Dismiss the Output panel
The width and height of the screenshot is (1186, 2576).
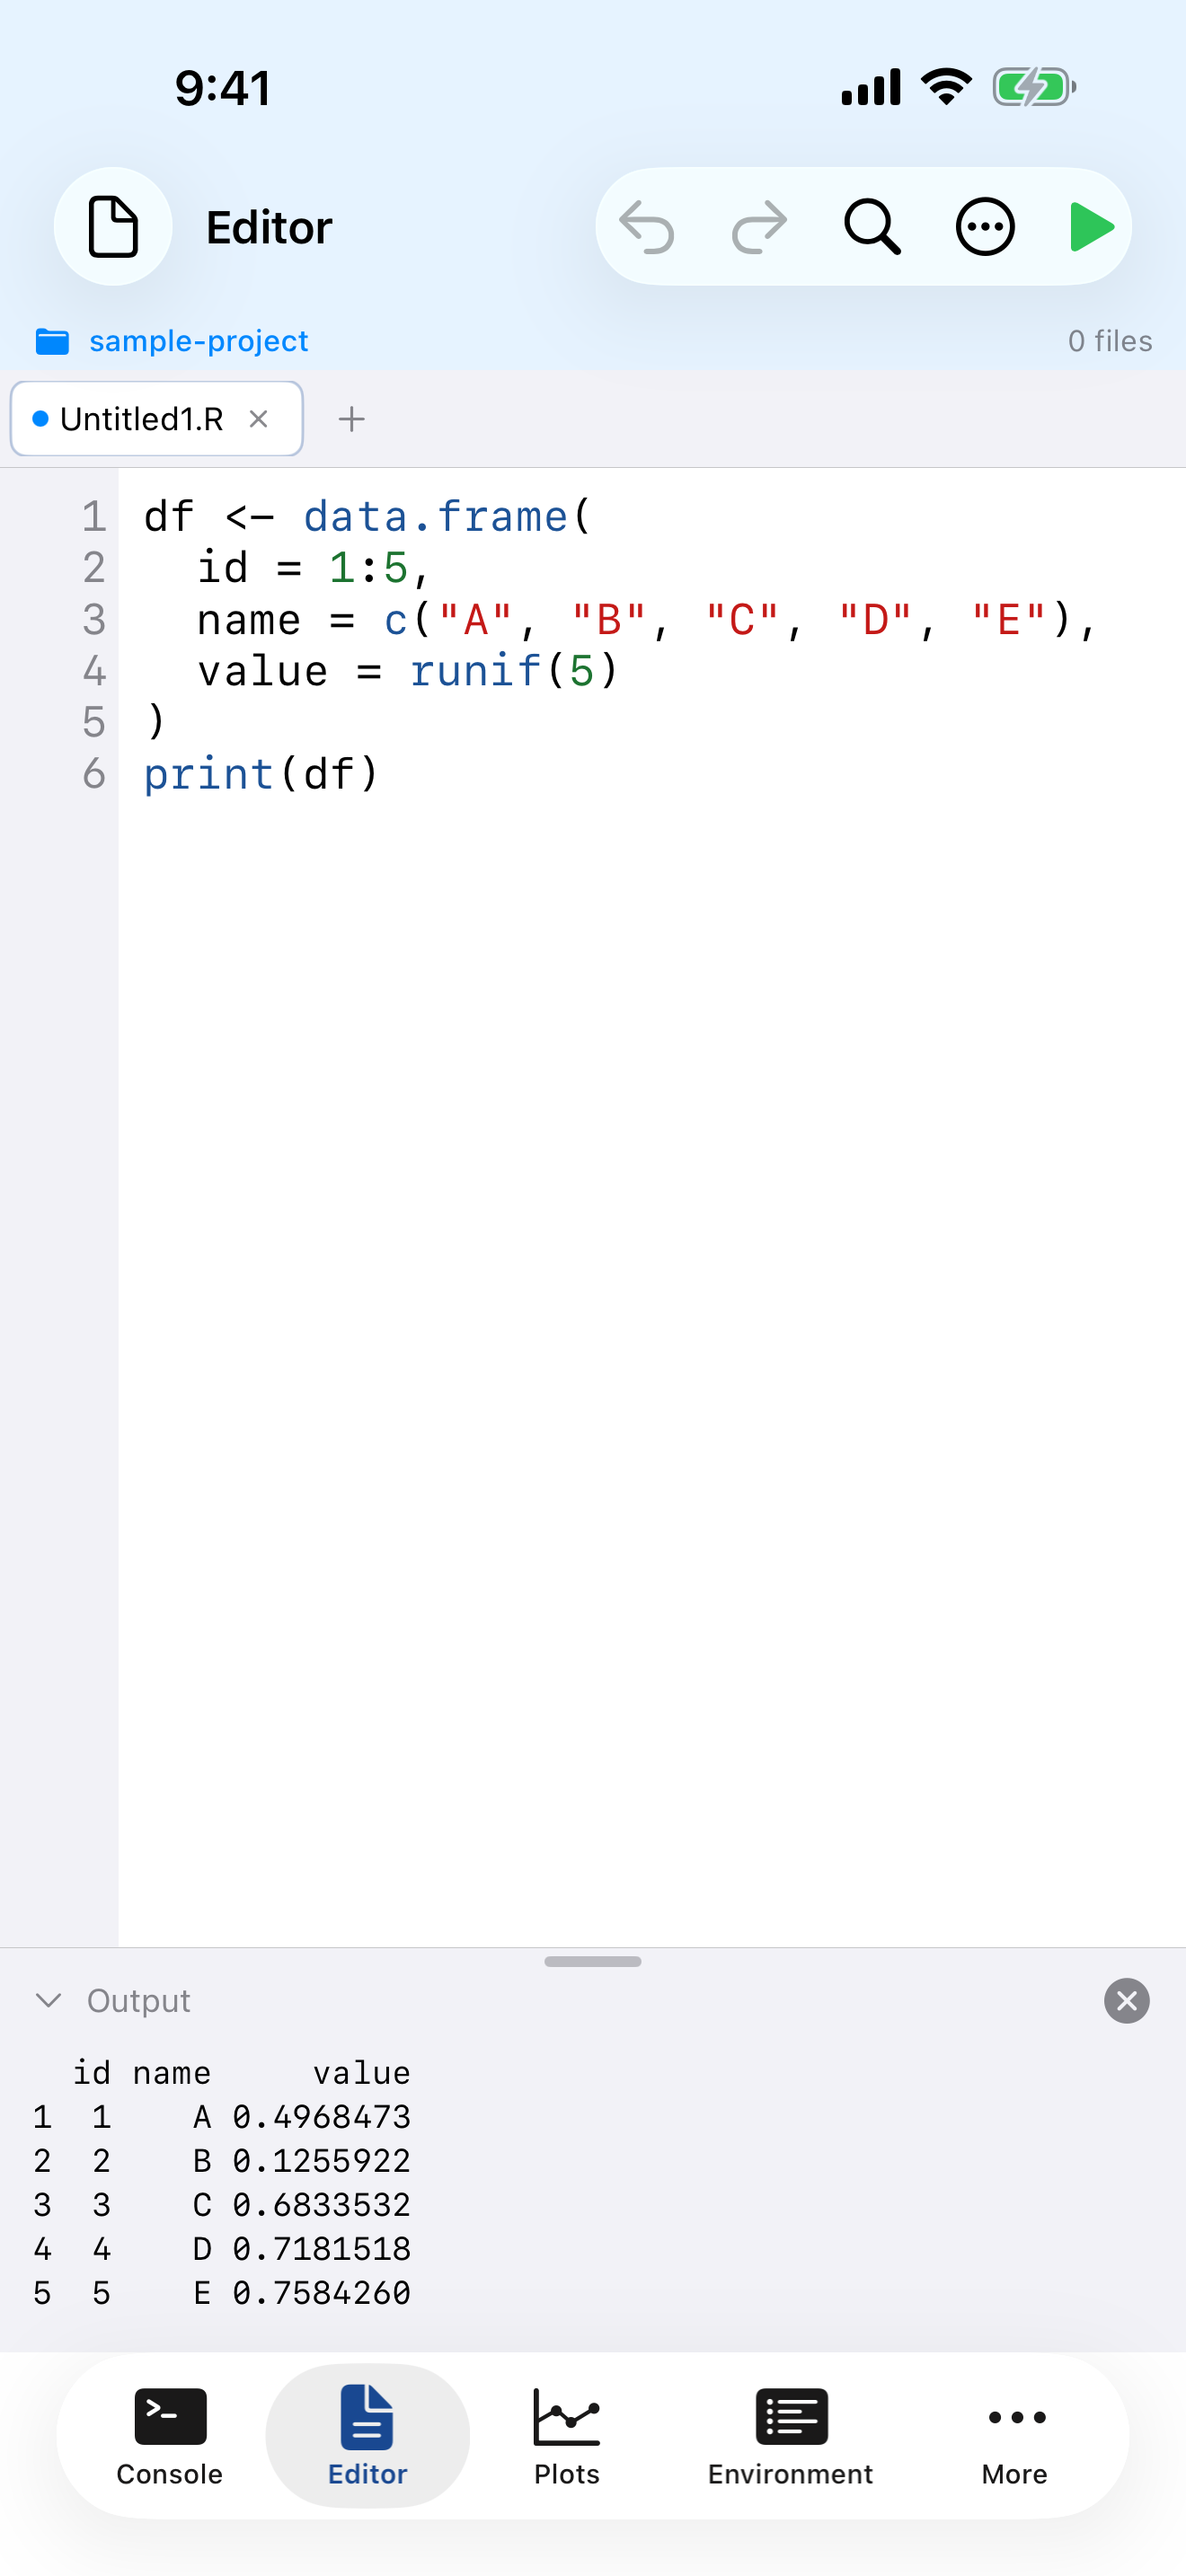pos(1126,2000)
